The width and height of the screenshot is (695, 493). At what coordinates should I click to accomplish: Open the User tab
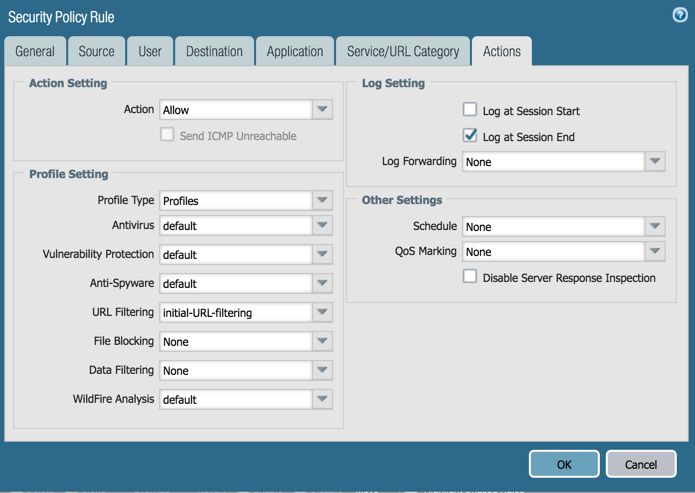pos(150,51)
